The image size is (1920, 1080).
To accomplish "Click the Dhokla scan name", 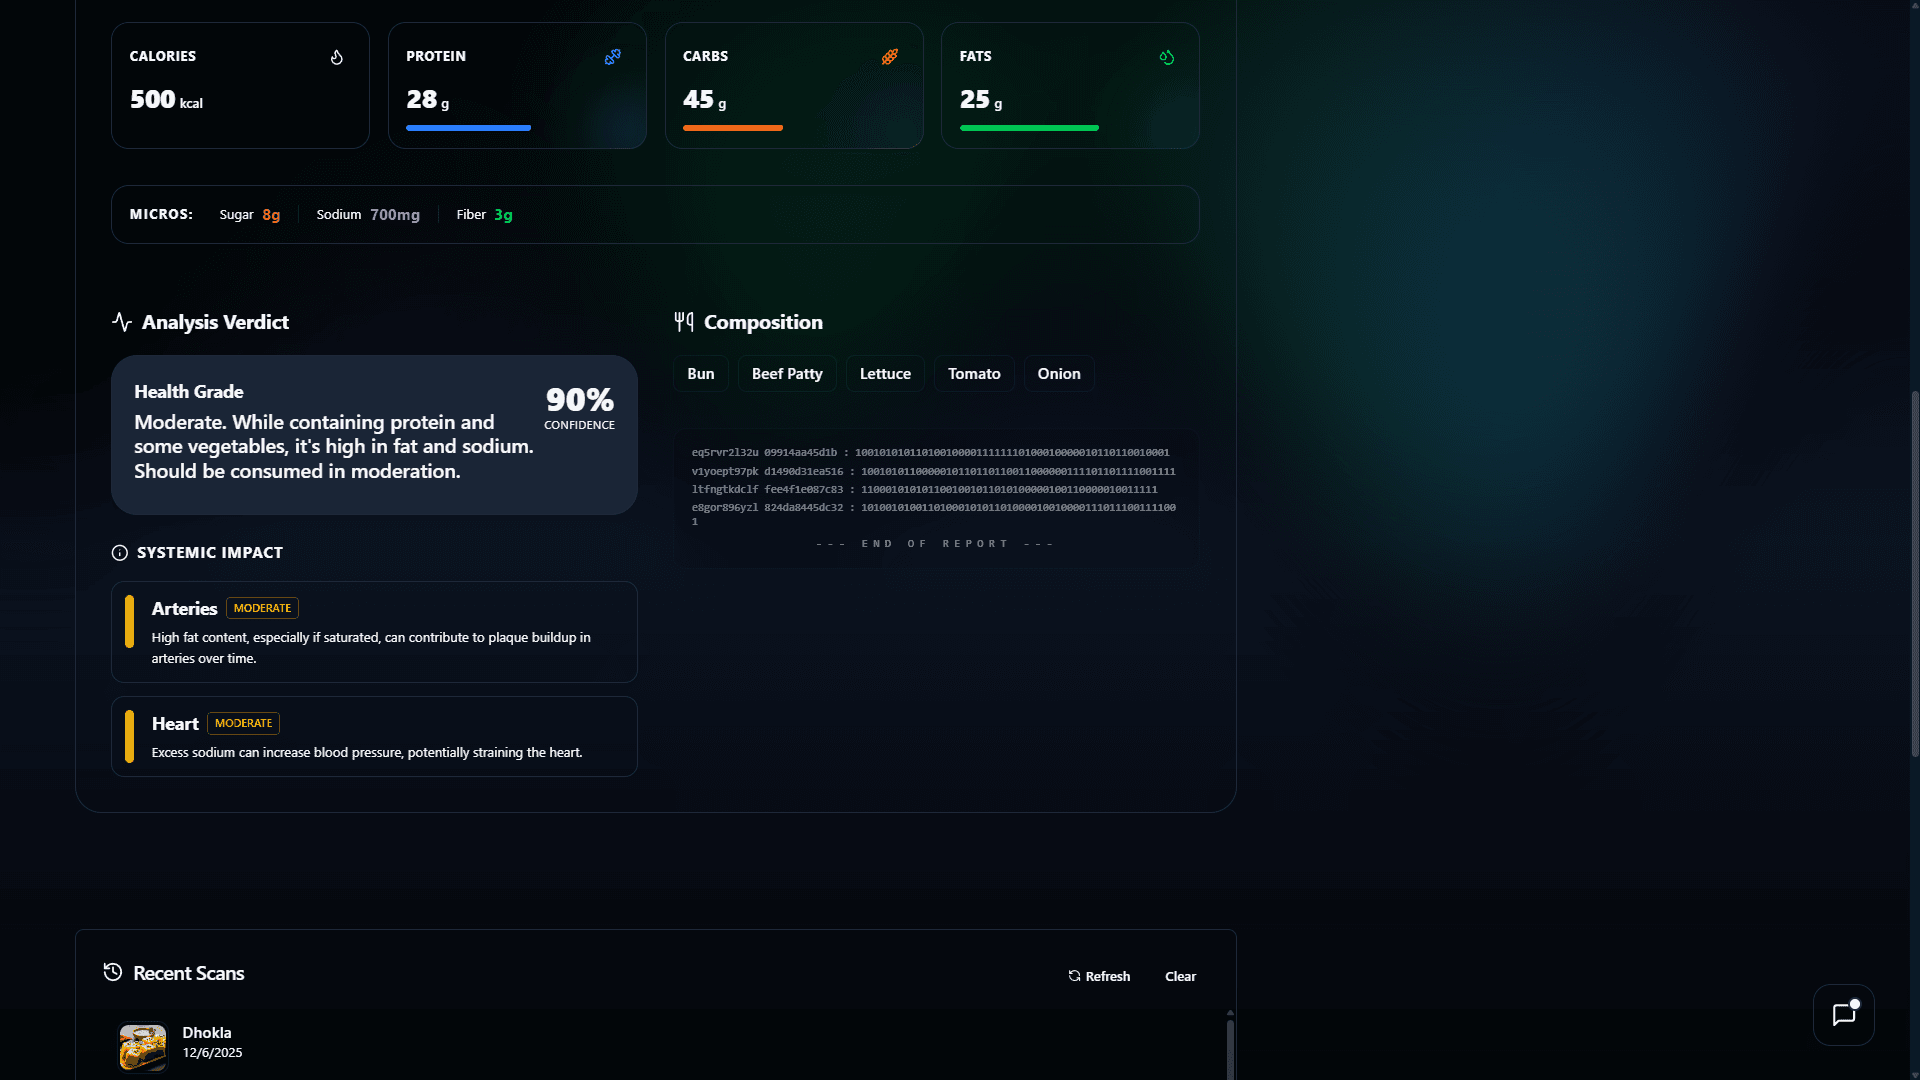I will click(x=207, y=1033).
